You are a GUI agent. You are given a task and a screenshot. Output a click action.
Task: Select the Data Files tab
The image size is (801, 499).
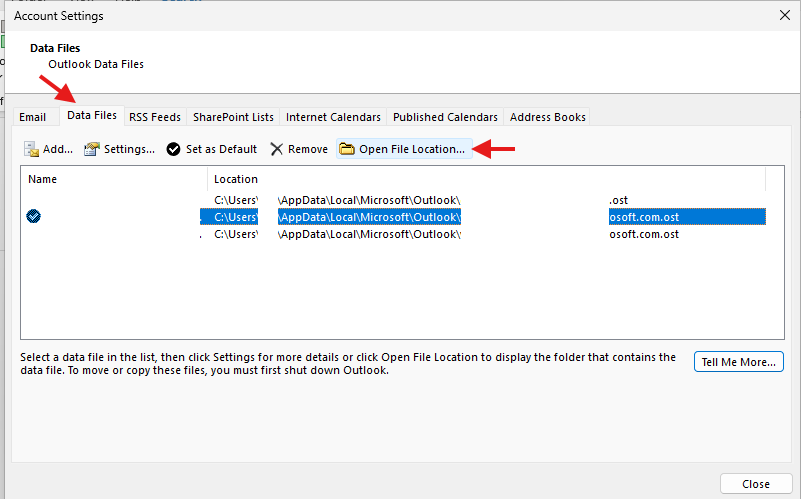pyautogui.click(x=92, y=115)
